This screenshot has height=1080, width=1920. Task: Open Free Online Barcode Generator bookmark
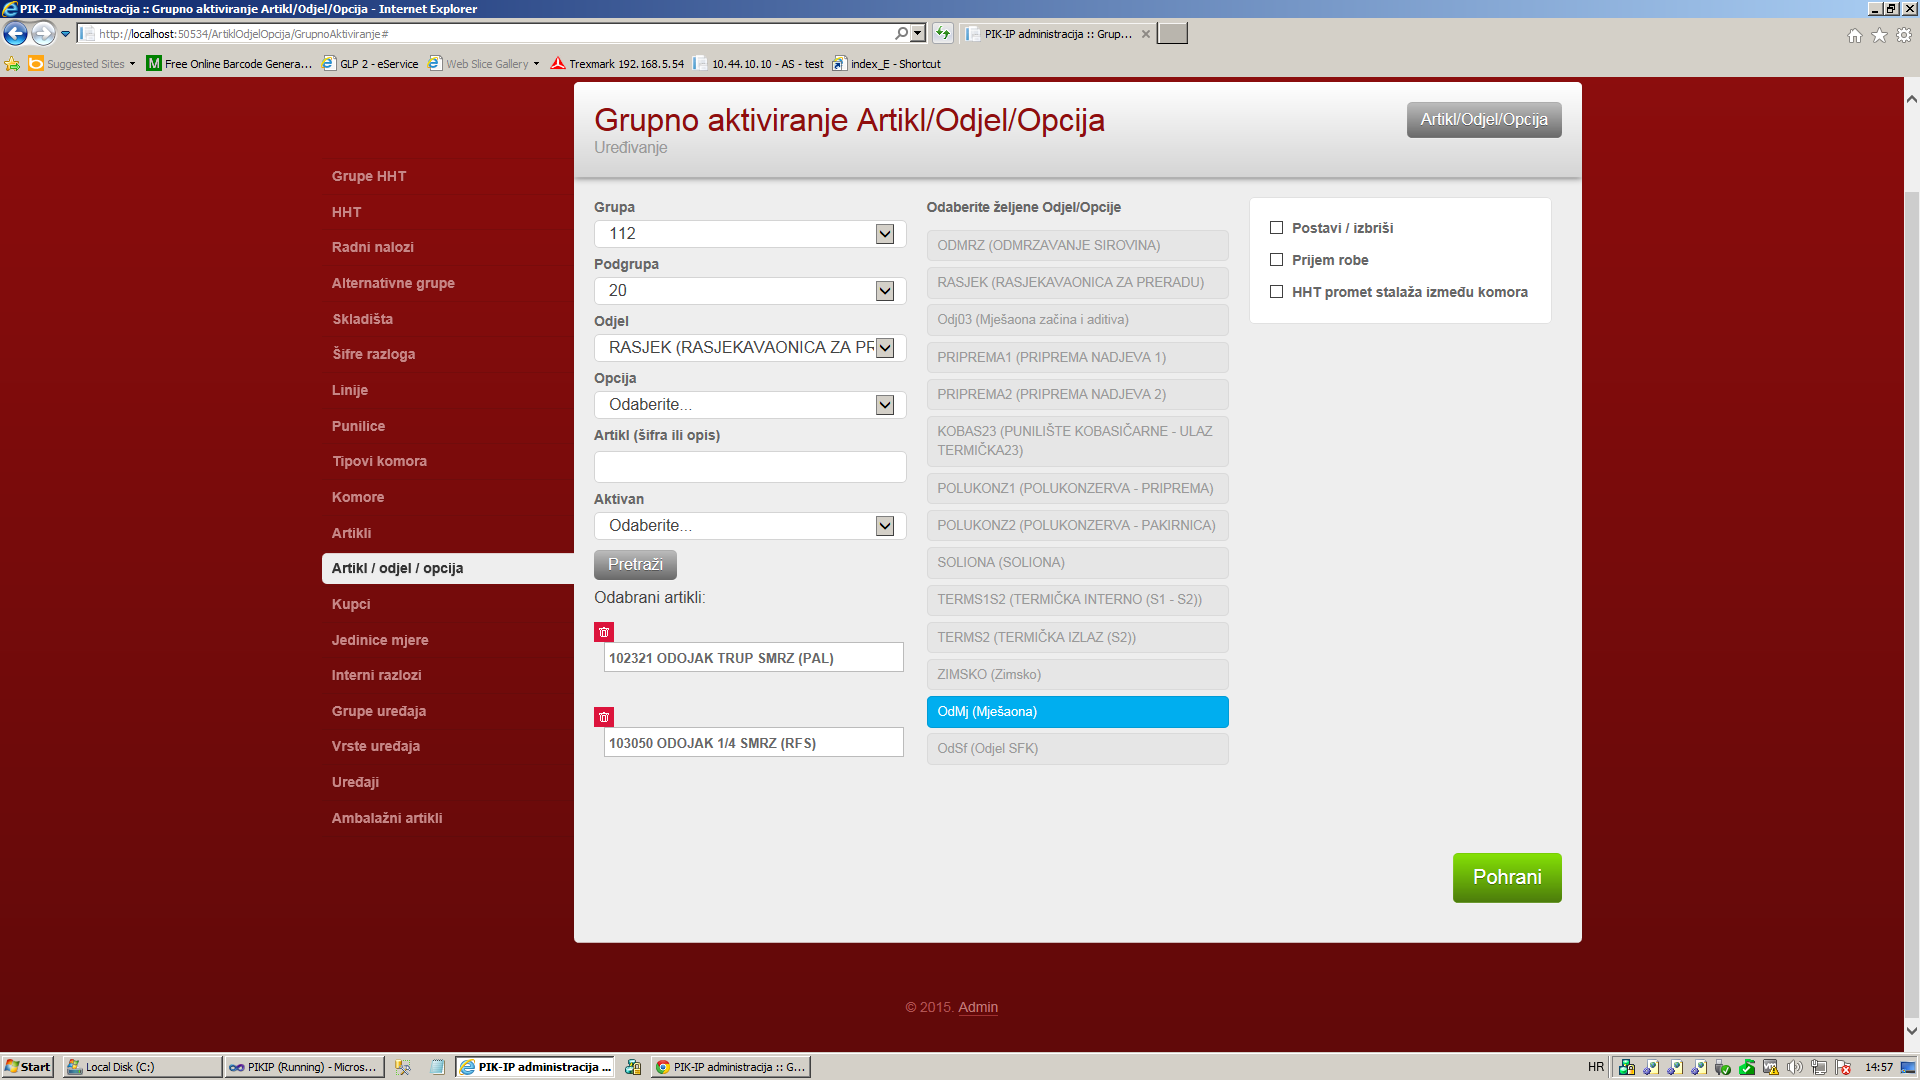click(229, 64)
